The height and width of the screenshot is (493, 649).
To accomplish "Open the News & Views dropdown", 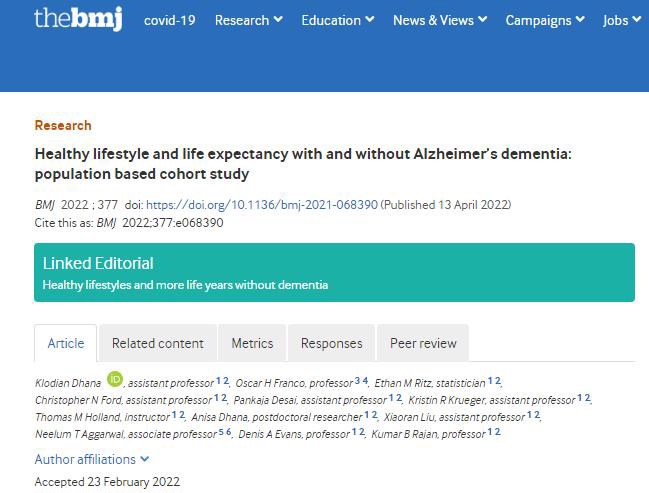I will pyautogui.click(x=440, y=20).
